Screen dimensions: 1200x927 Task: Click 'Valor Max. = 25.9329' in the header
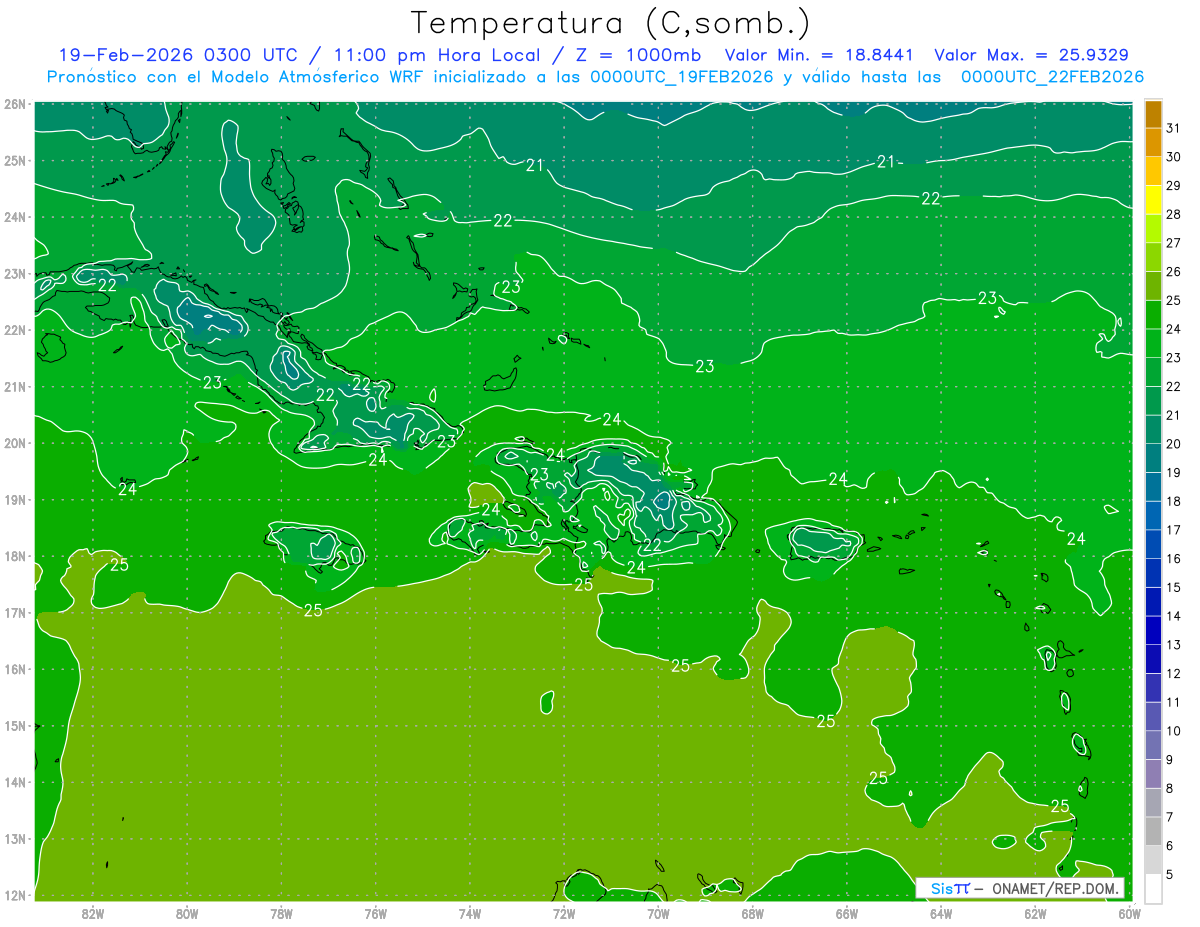(1032, 55)
